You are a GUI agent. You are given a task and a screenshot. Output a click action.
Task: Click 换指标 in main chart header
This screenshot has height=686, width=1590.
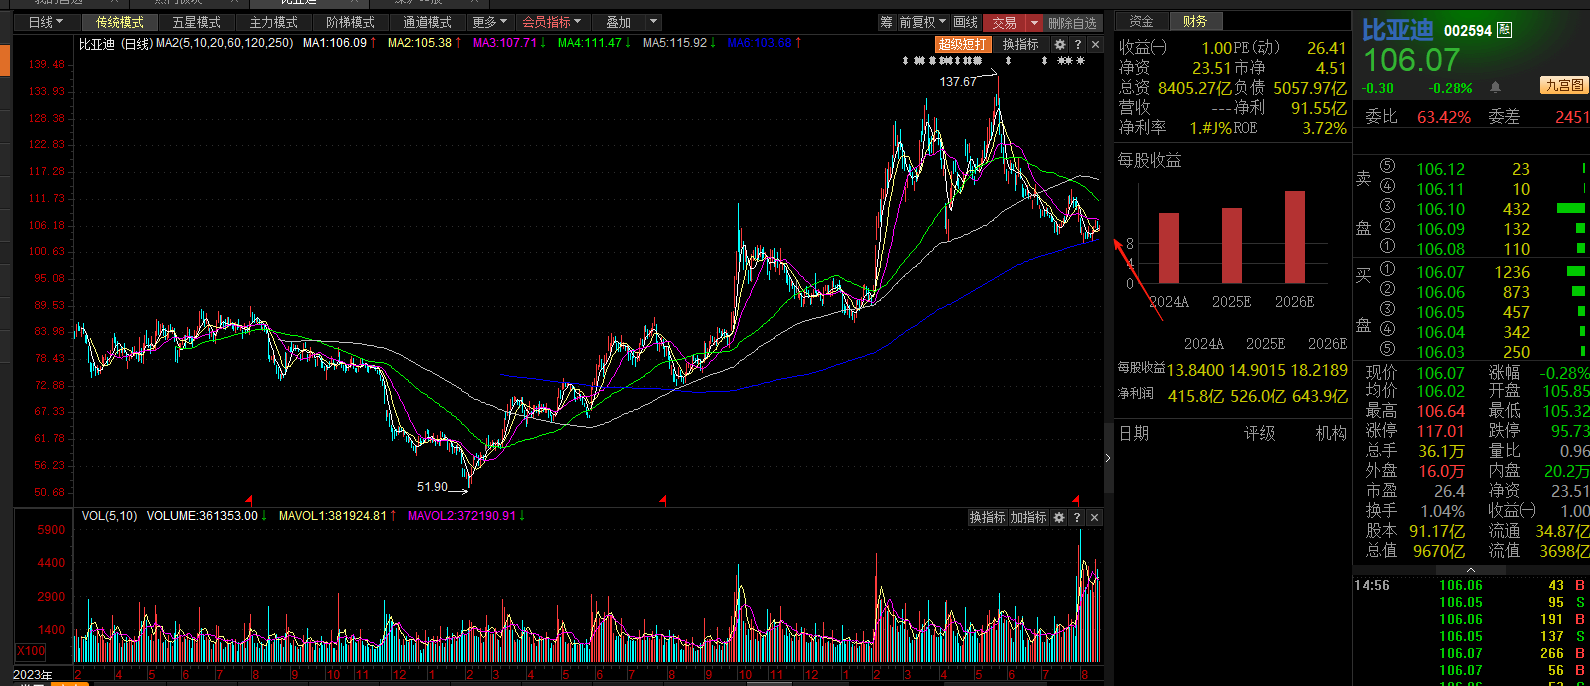coord(1021,44)
